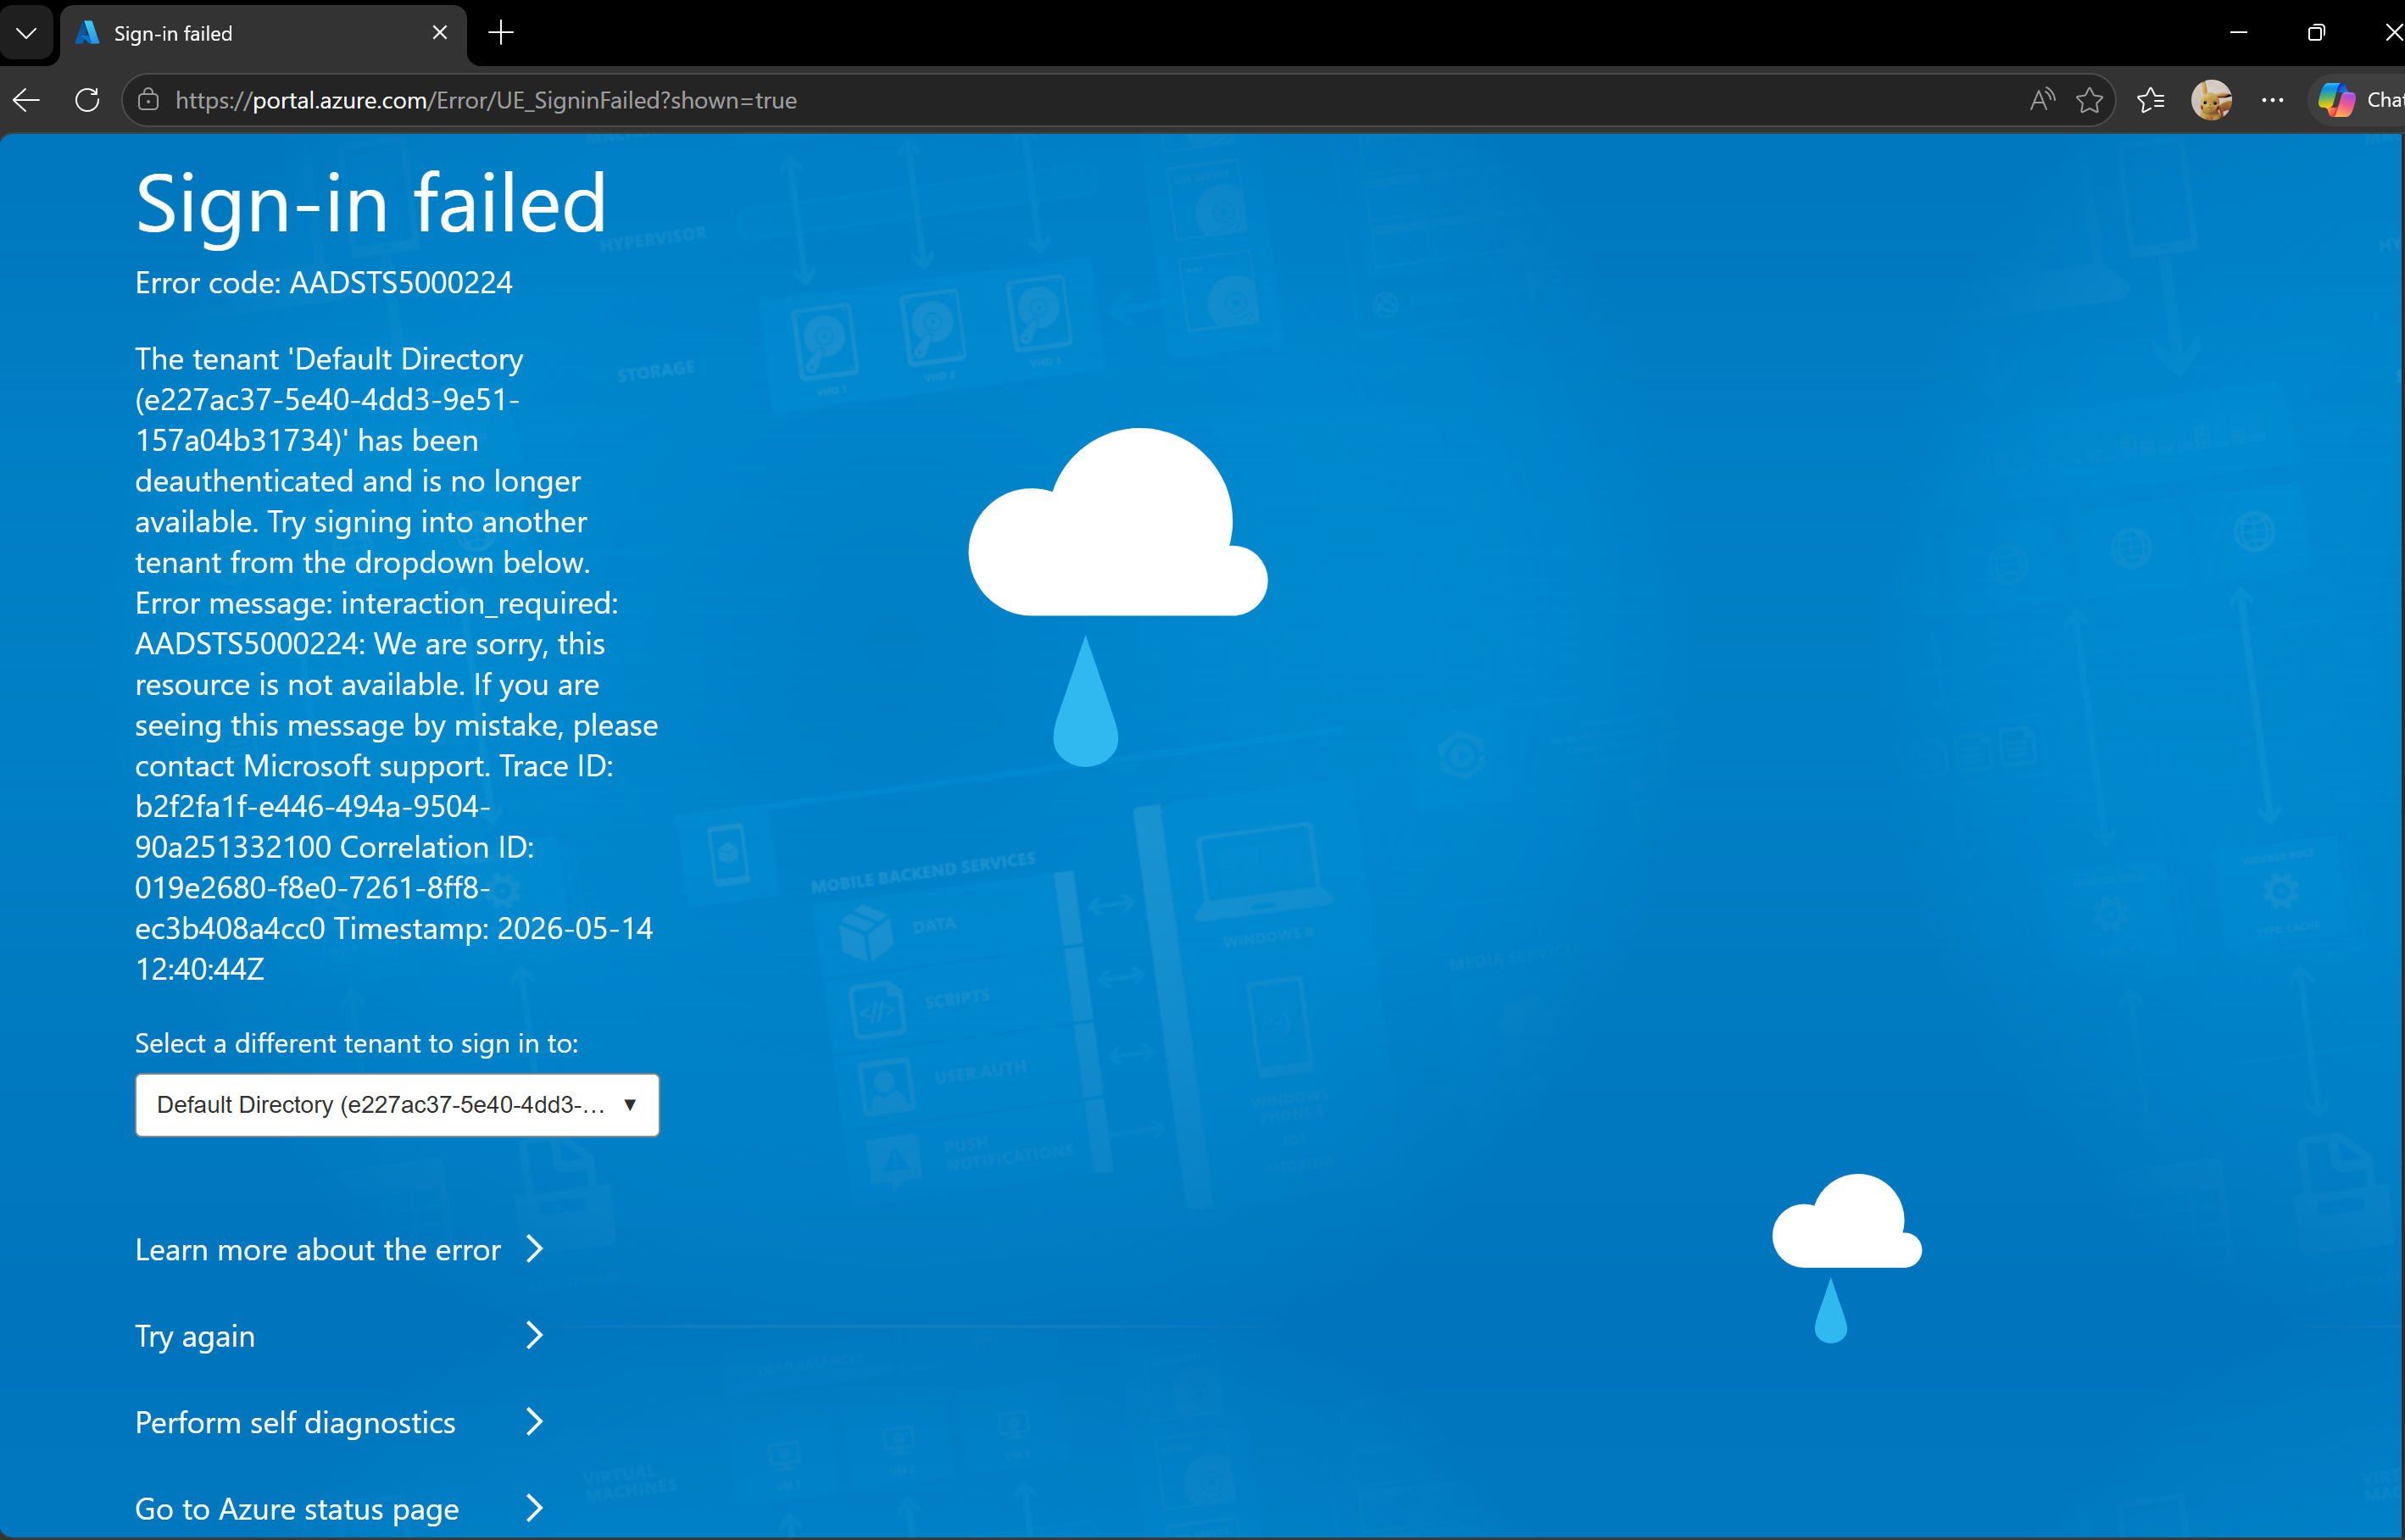Refresh the current page

click(88, 100)
